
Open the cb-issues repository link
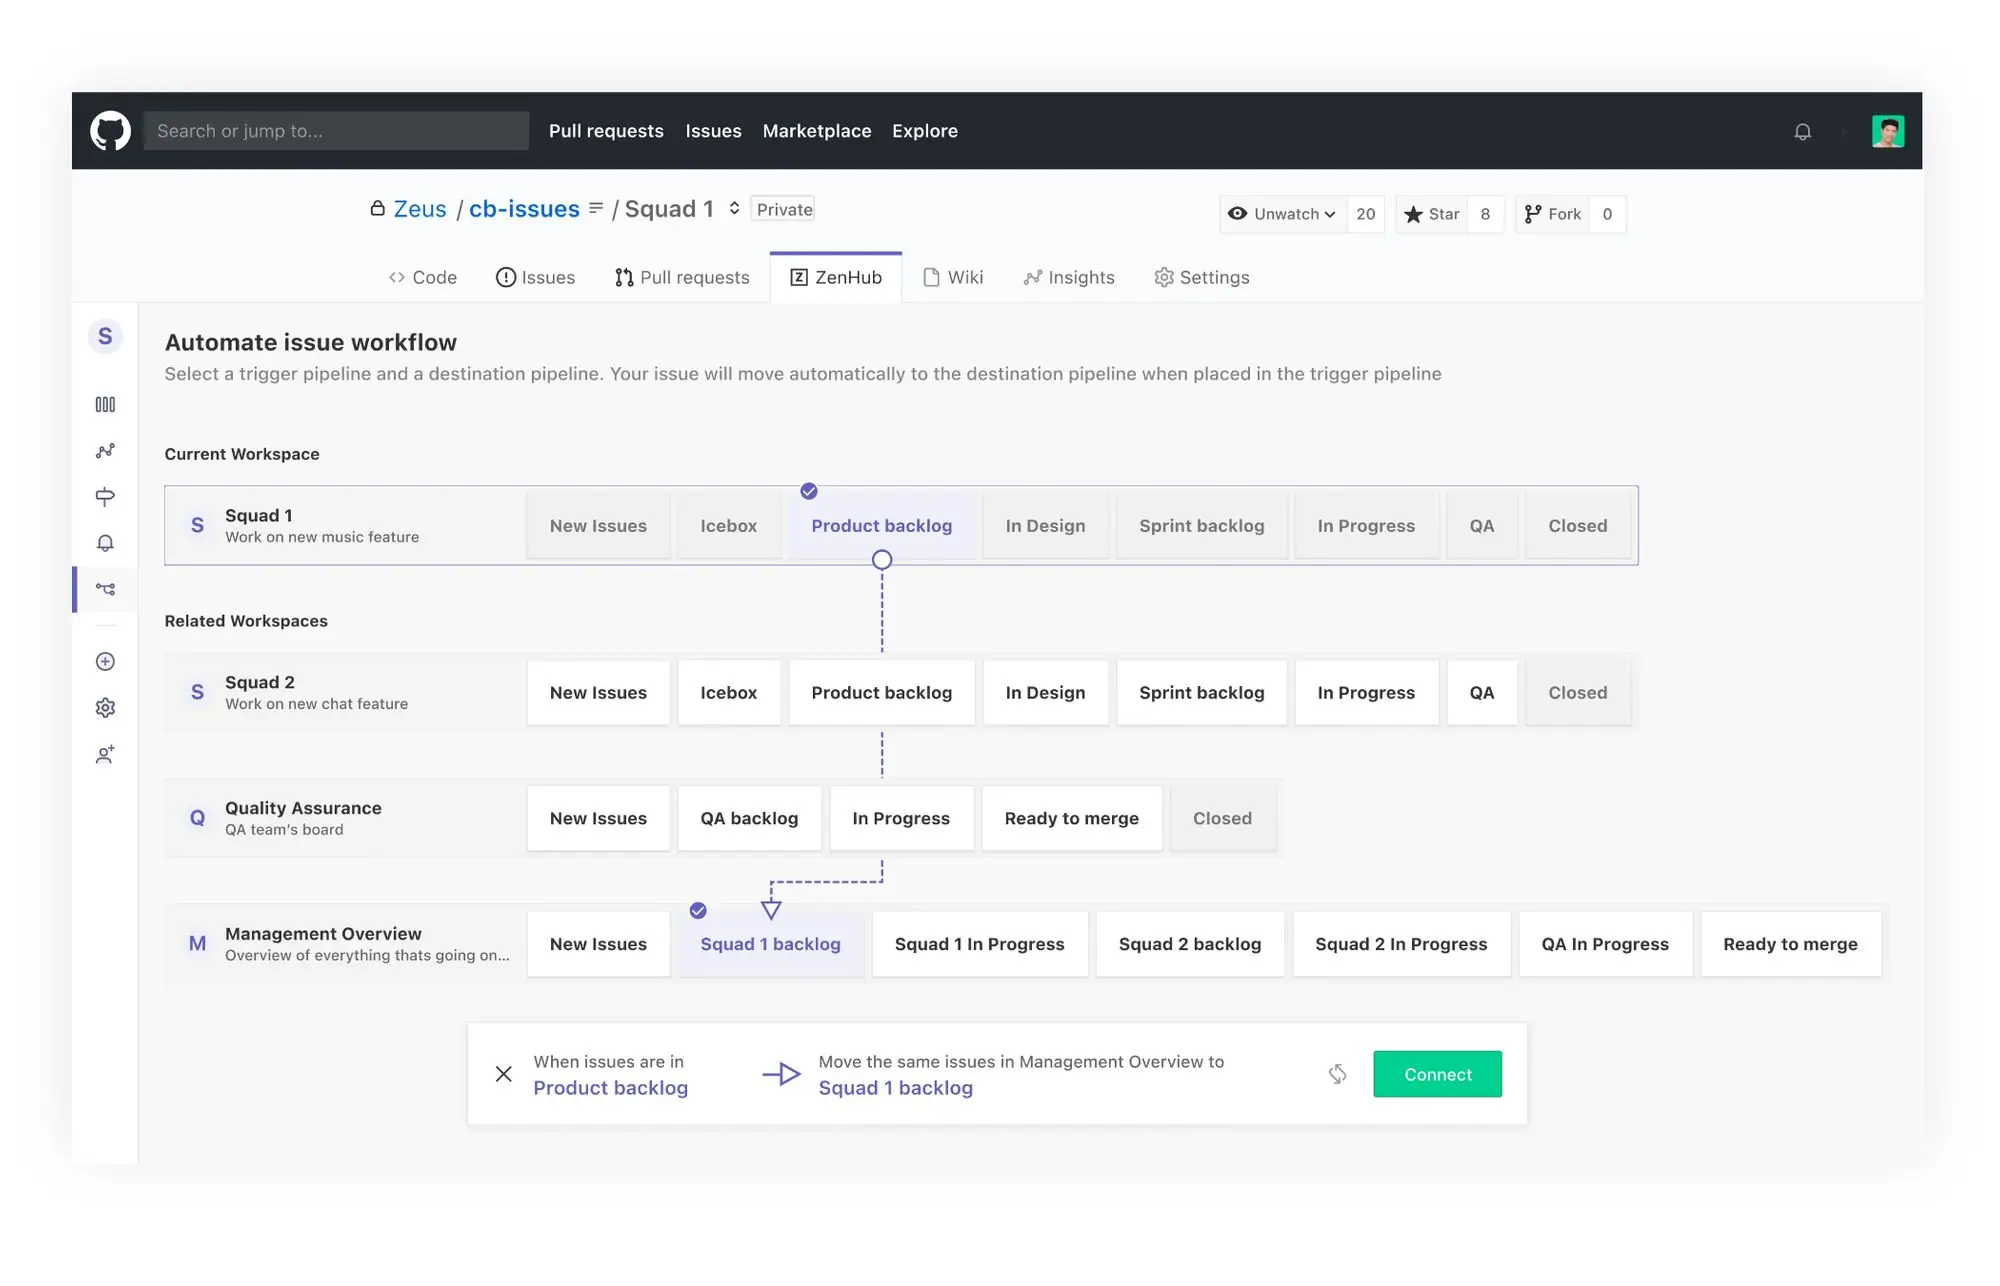[x=524, y=208]
